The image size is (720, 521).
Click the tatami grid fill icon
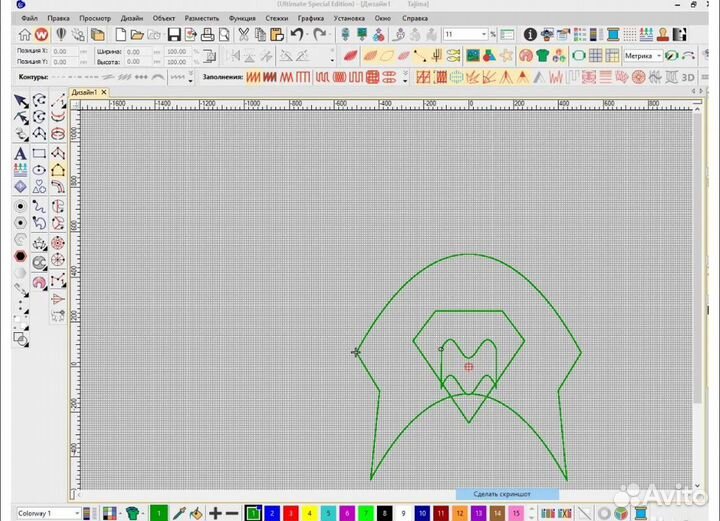(372, 77)
